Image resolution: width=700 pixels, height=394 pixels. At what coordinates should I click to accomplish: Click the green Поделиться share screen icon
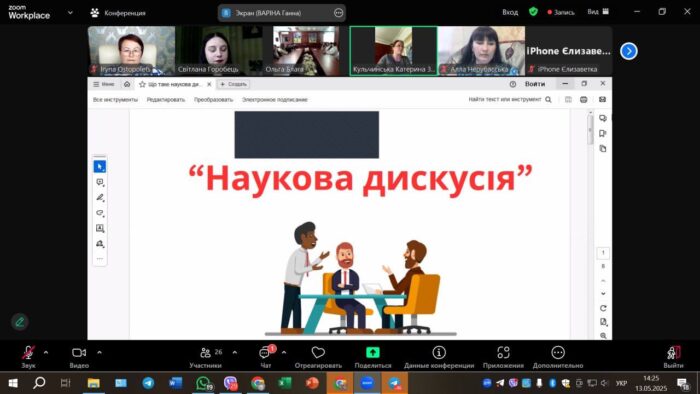(x=373, y=353)
